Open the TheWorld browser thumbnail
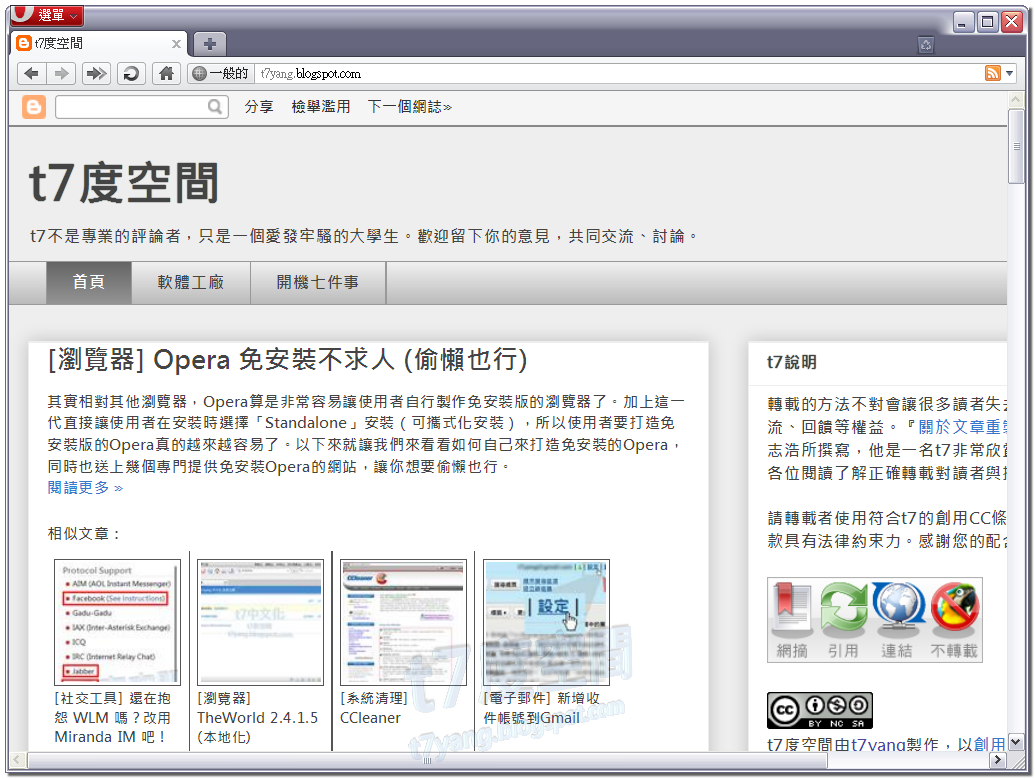1035x779 pixels. 260,623
